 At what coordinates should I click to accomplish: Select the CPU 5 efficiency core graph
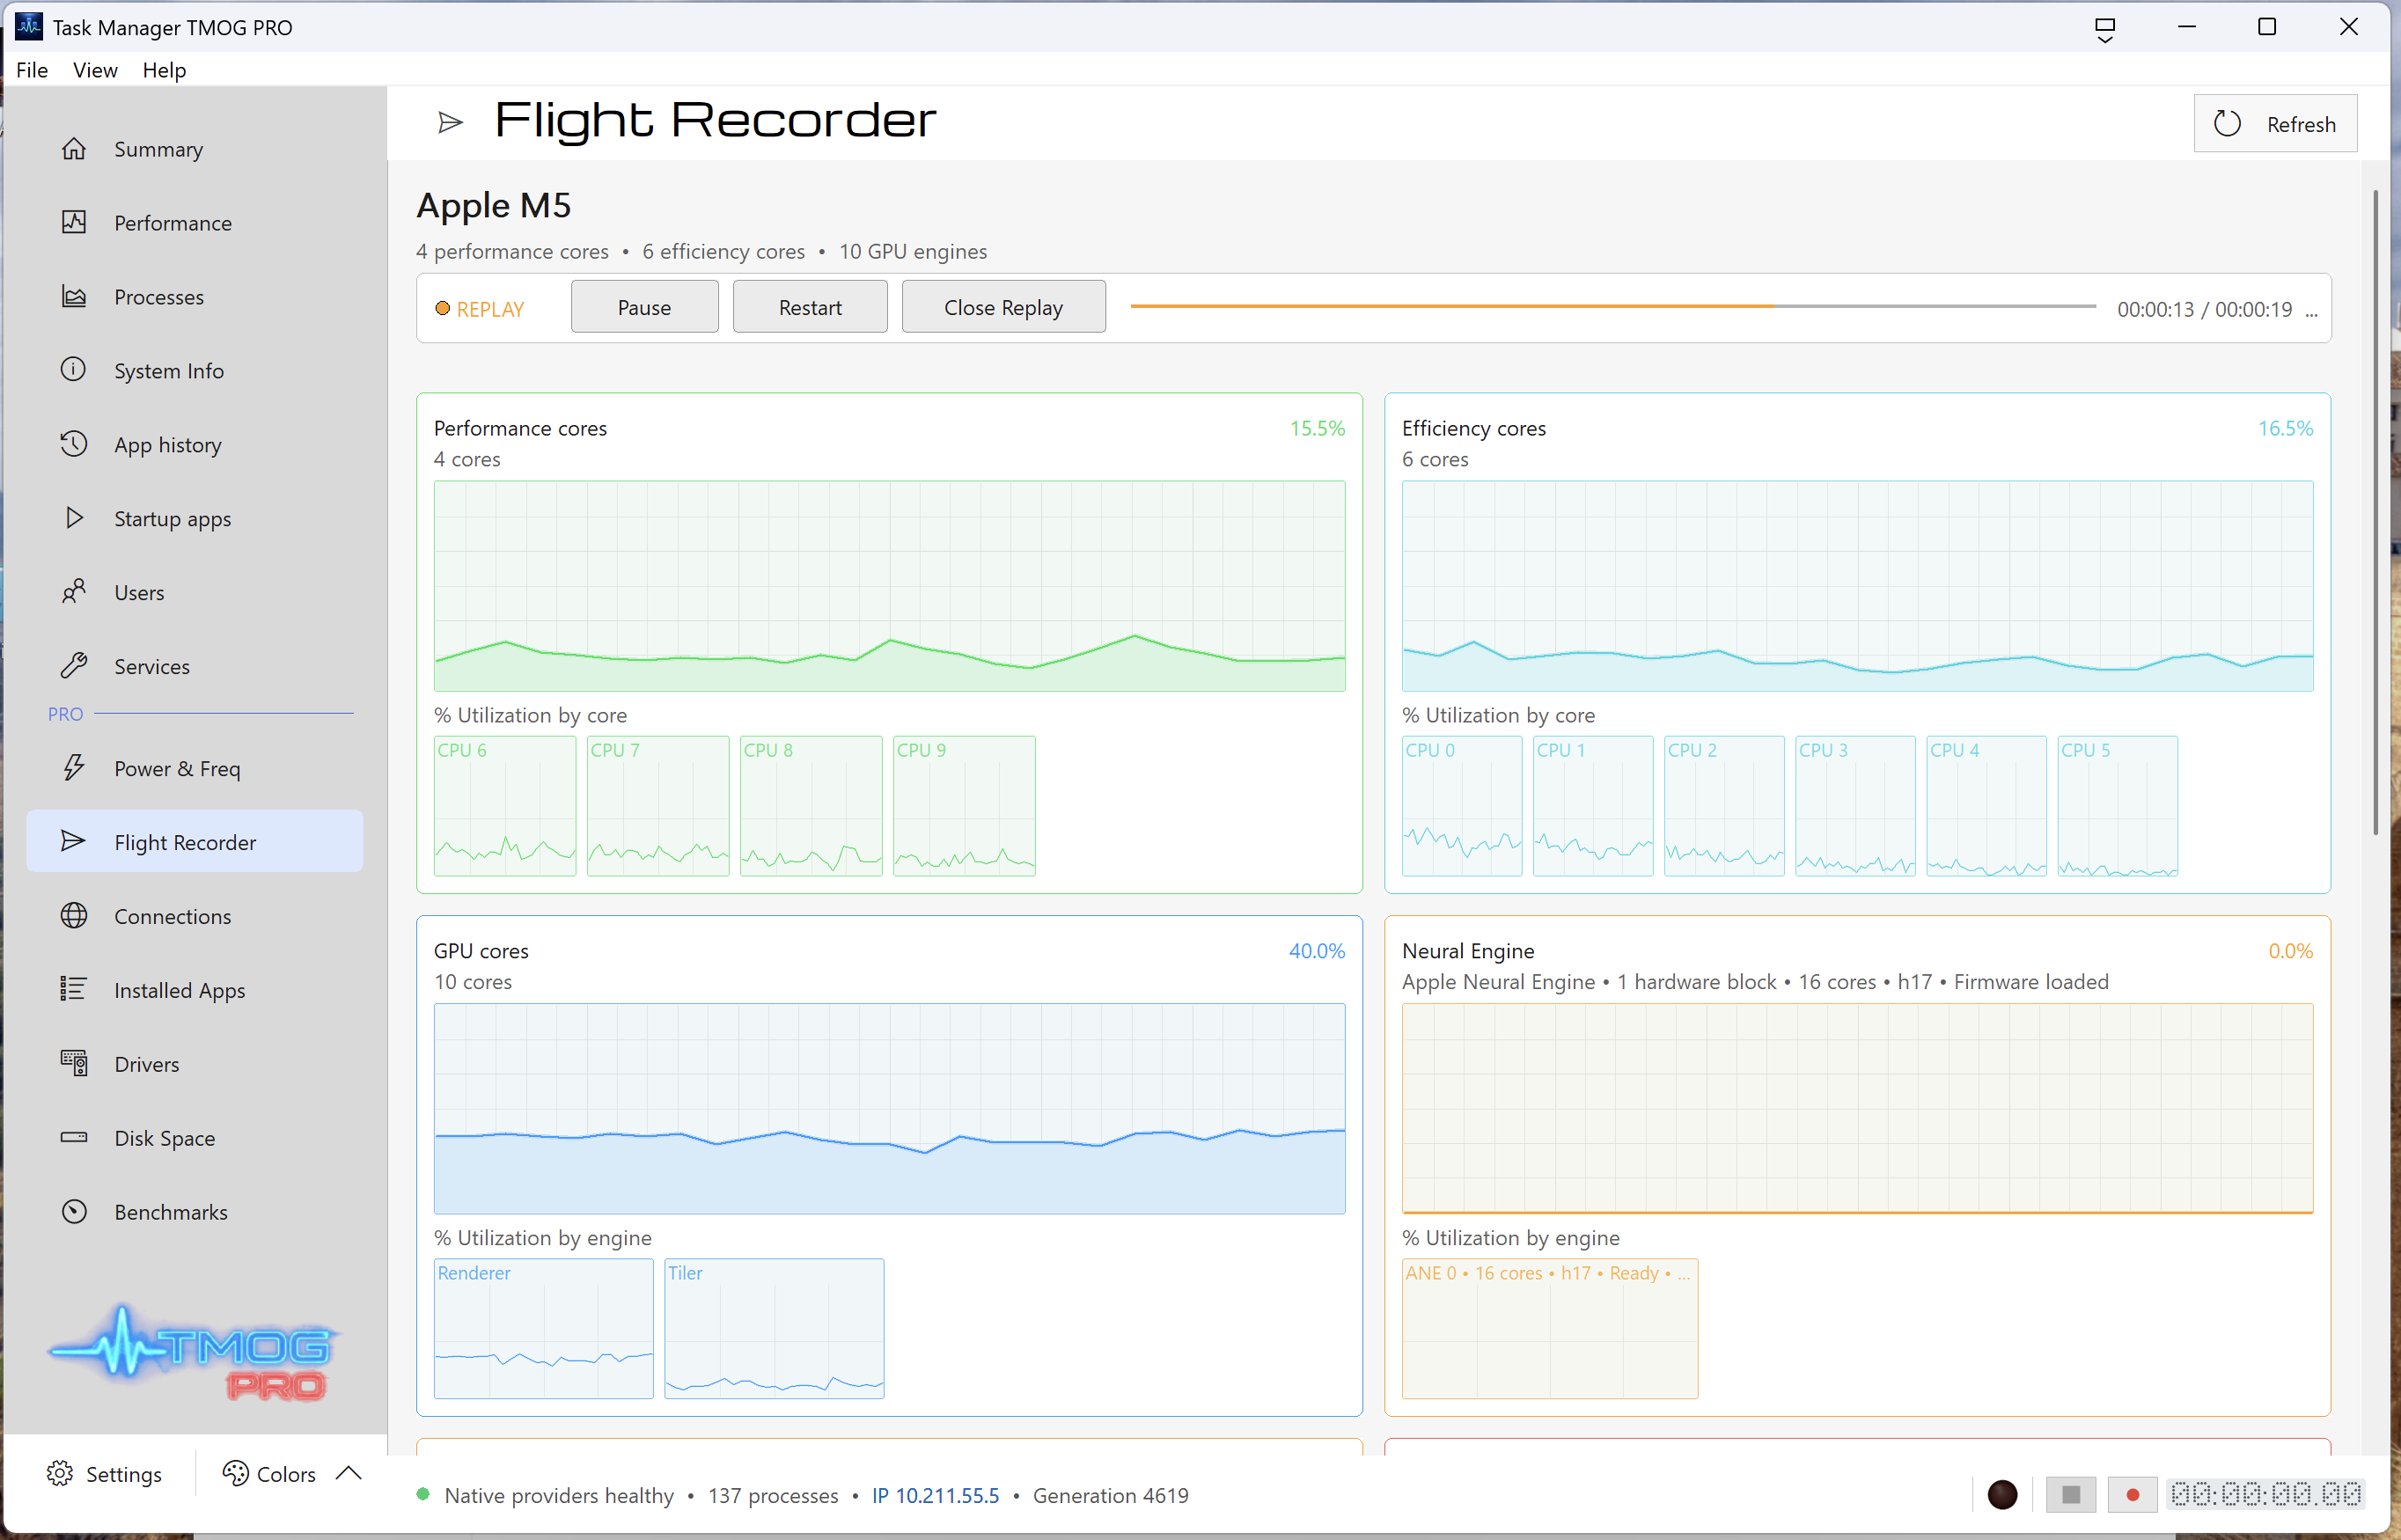[2118, 806]
